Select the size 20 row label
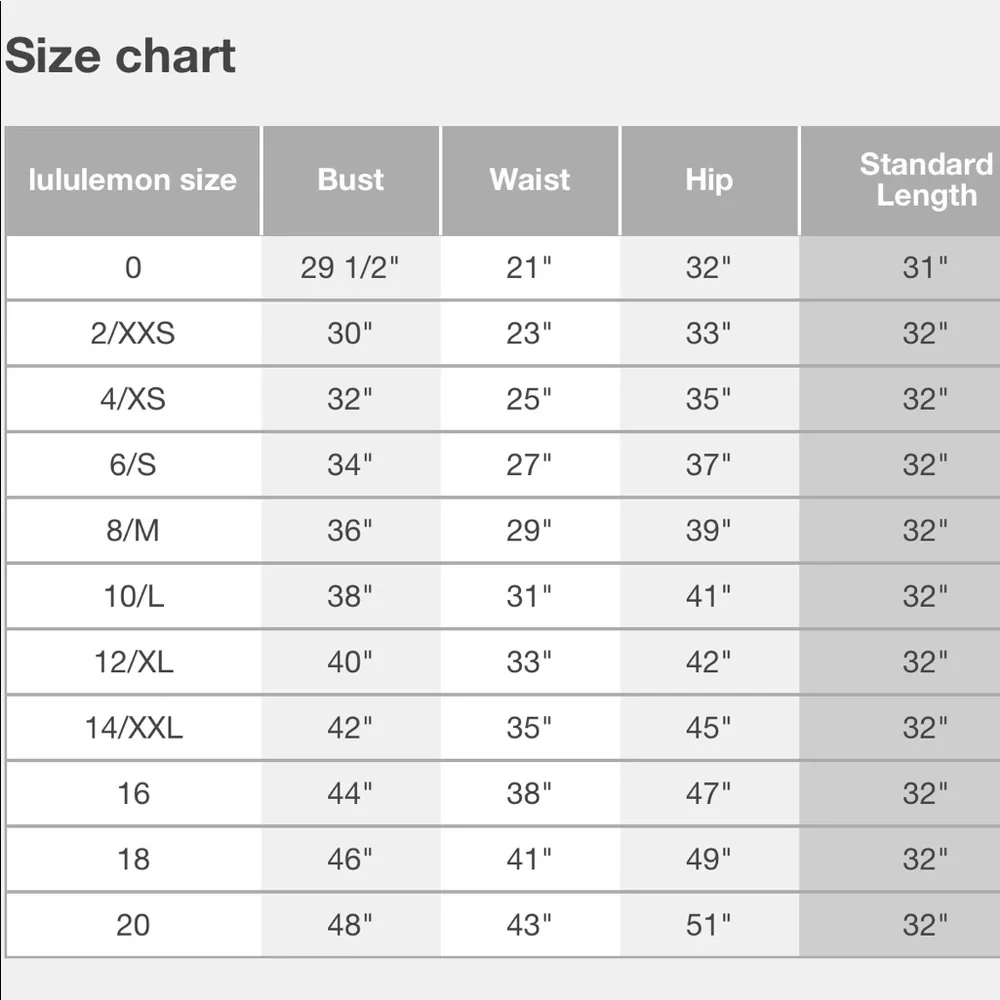Image resolution: width=1000 pixels, height=1000 pixels. tap(133, 925)
